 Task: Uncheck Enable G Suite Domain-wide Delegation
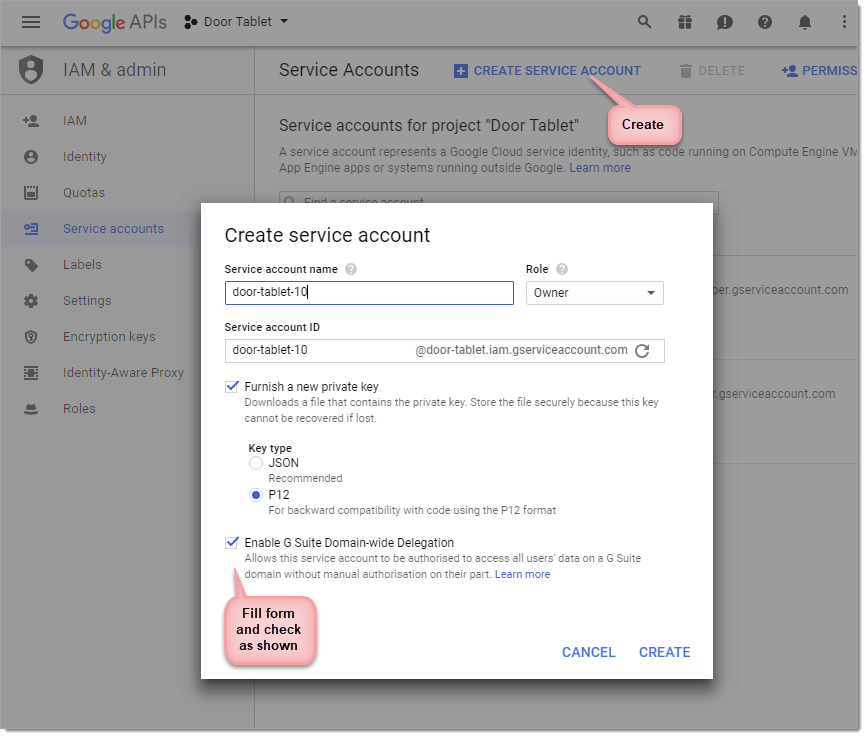coord(232,542)
